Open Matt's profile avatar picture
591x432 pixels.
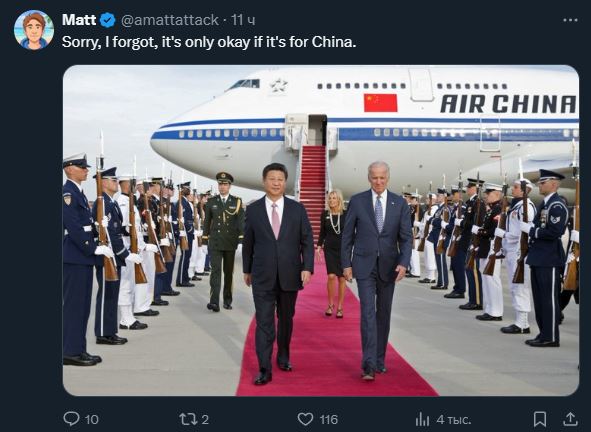tap(34, 30)
